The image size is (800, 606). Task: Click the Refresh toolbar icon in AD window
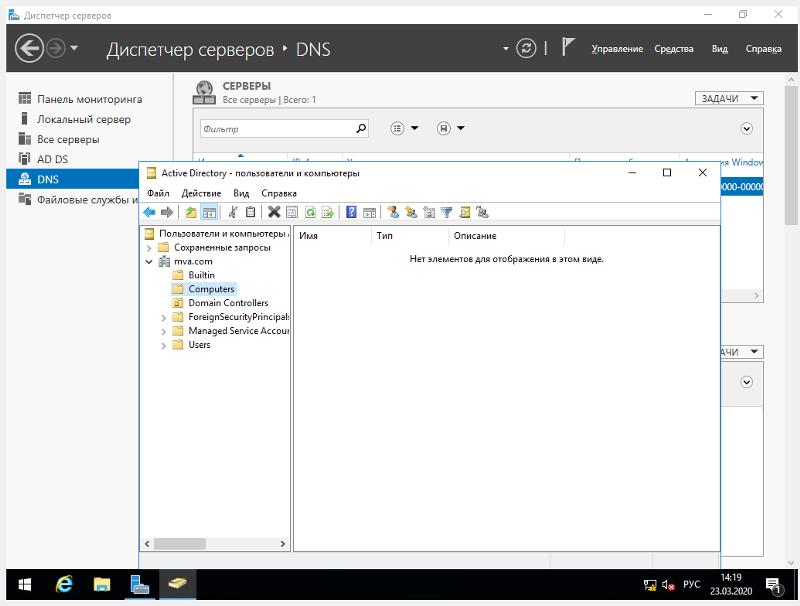310,212
